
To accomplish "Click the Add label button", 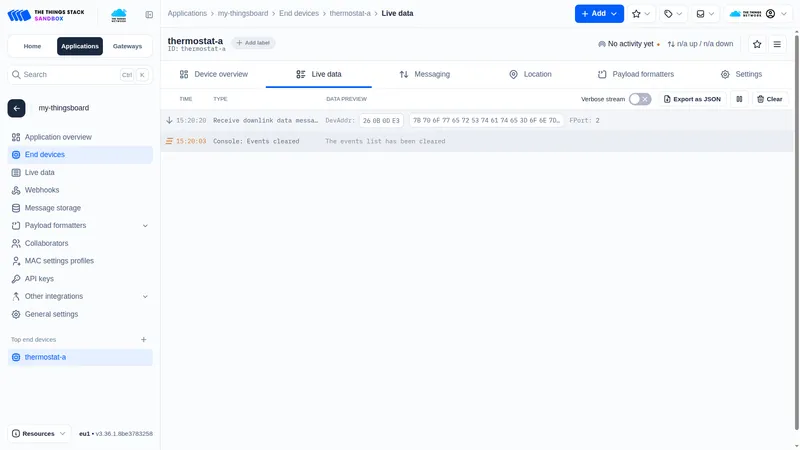I will click(253, 43).
